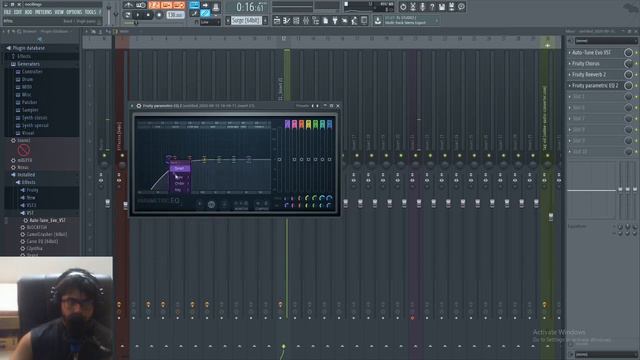Click the help question-mark icon
Viewport: 640px width, 360px height.
pos(432,7)
